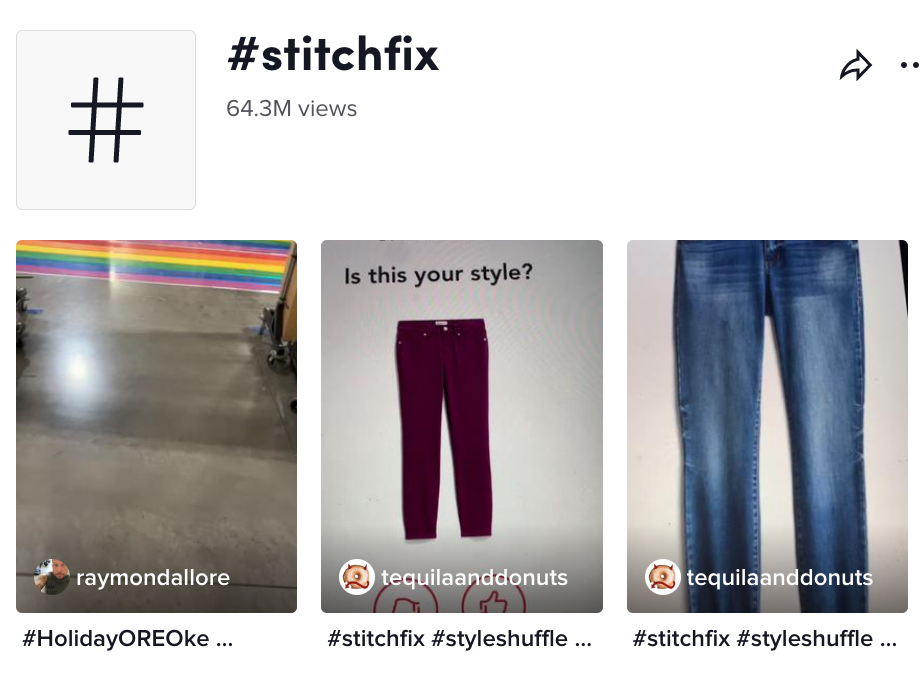Image resolution: width=924 pixels, height=680 pixels.
Task: Open the blue jeans video thumbnail
Action: [767, 426]
